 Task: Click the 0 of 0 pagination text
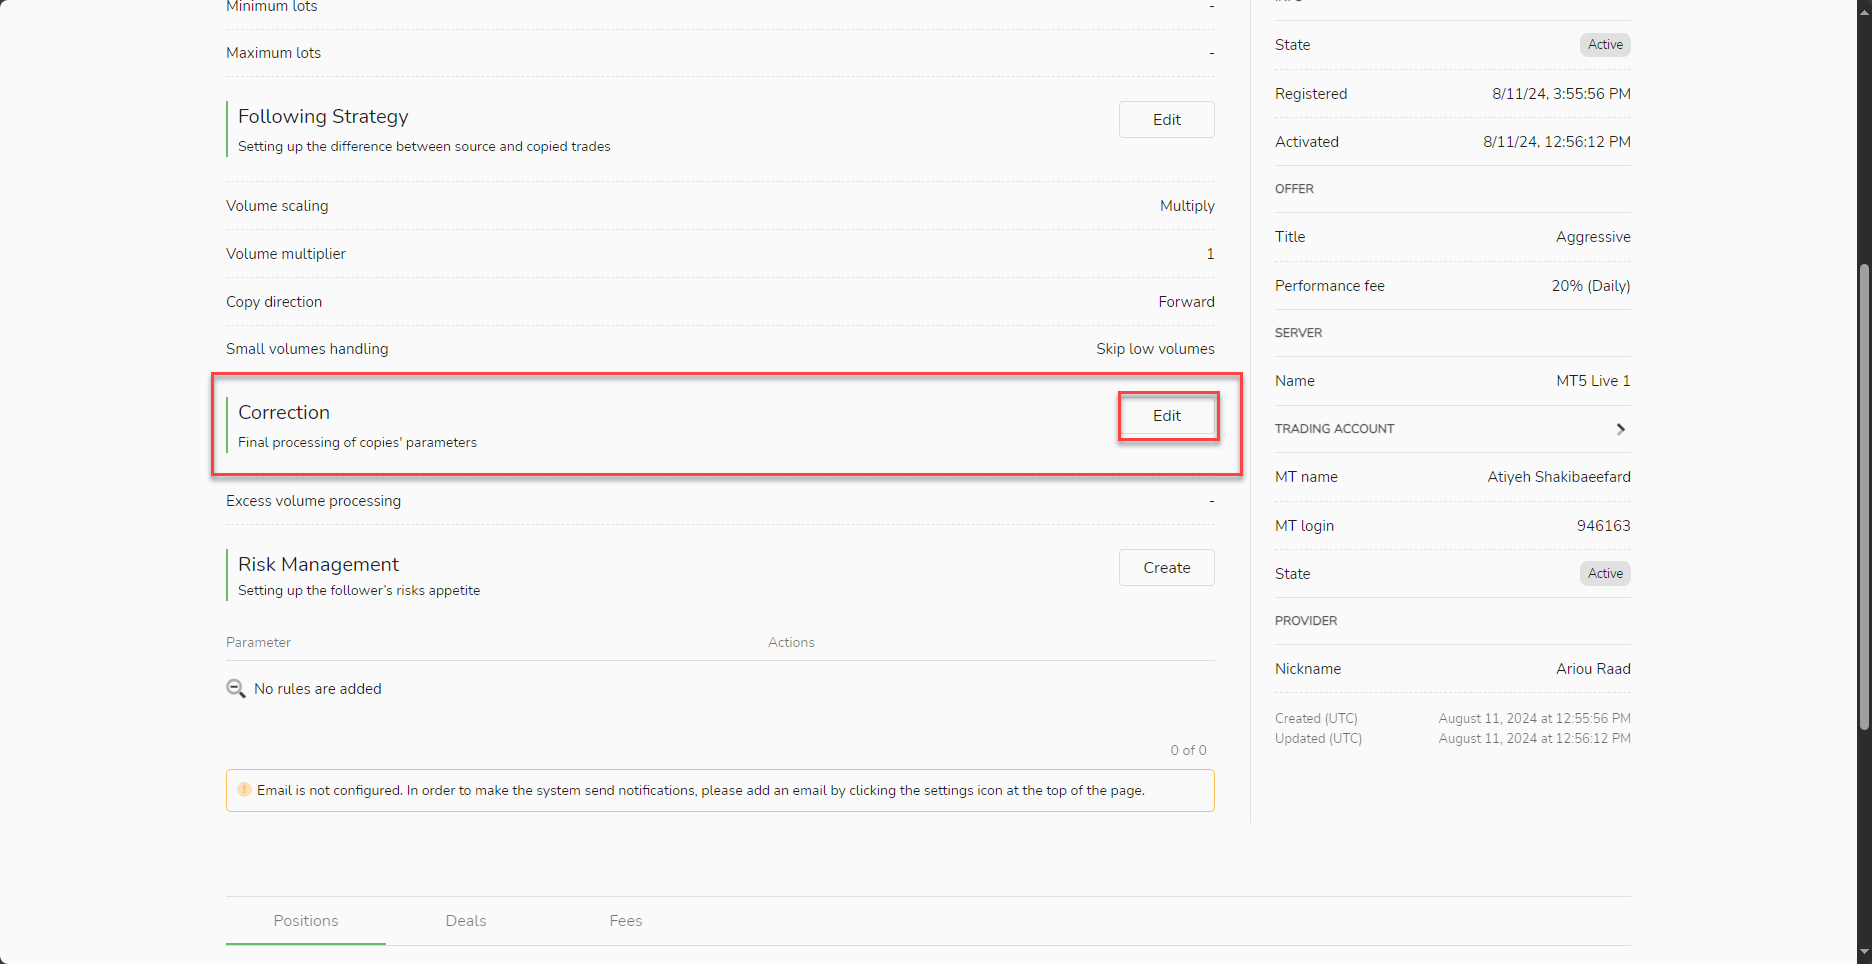[1188, 751]
